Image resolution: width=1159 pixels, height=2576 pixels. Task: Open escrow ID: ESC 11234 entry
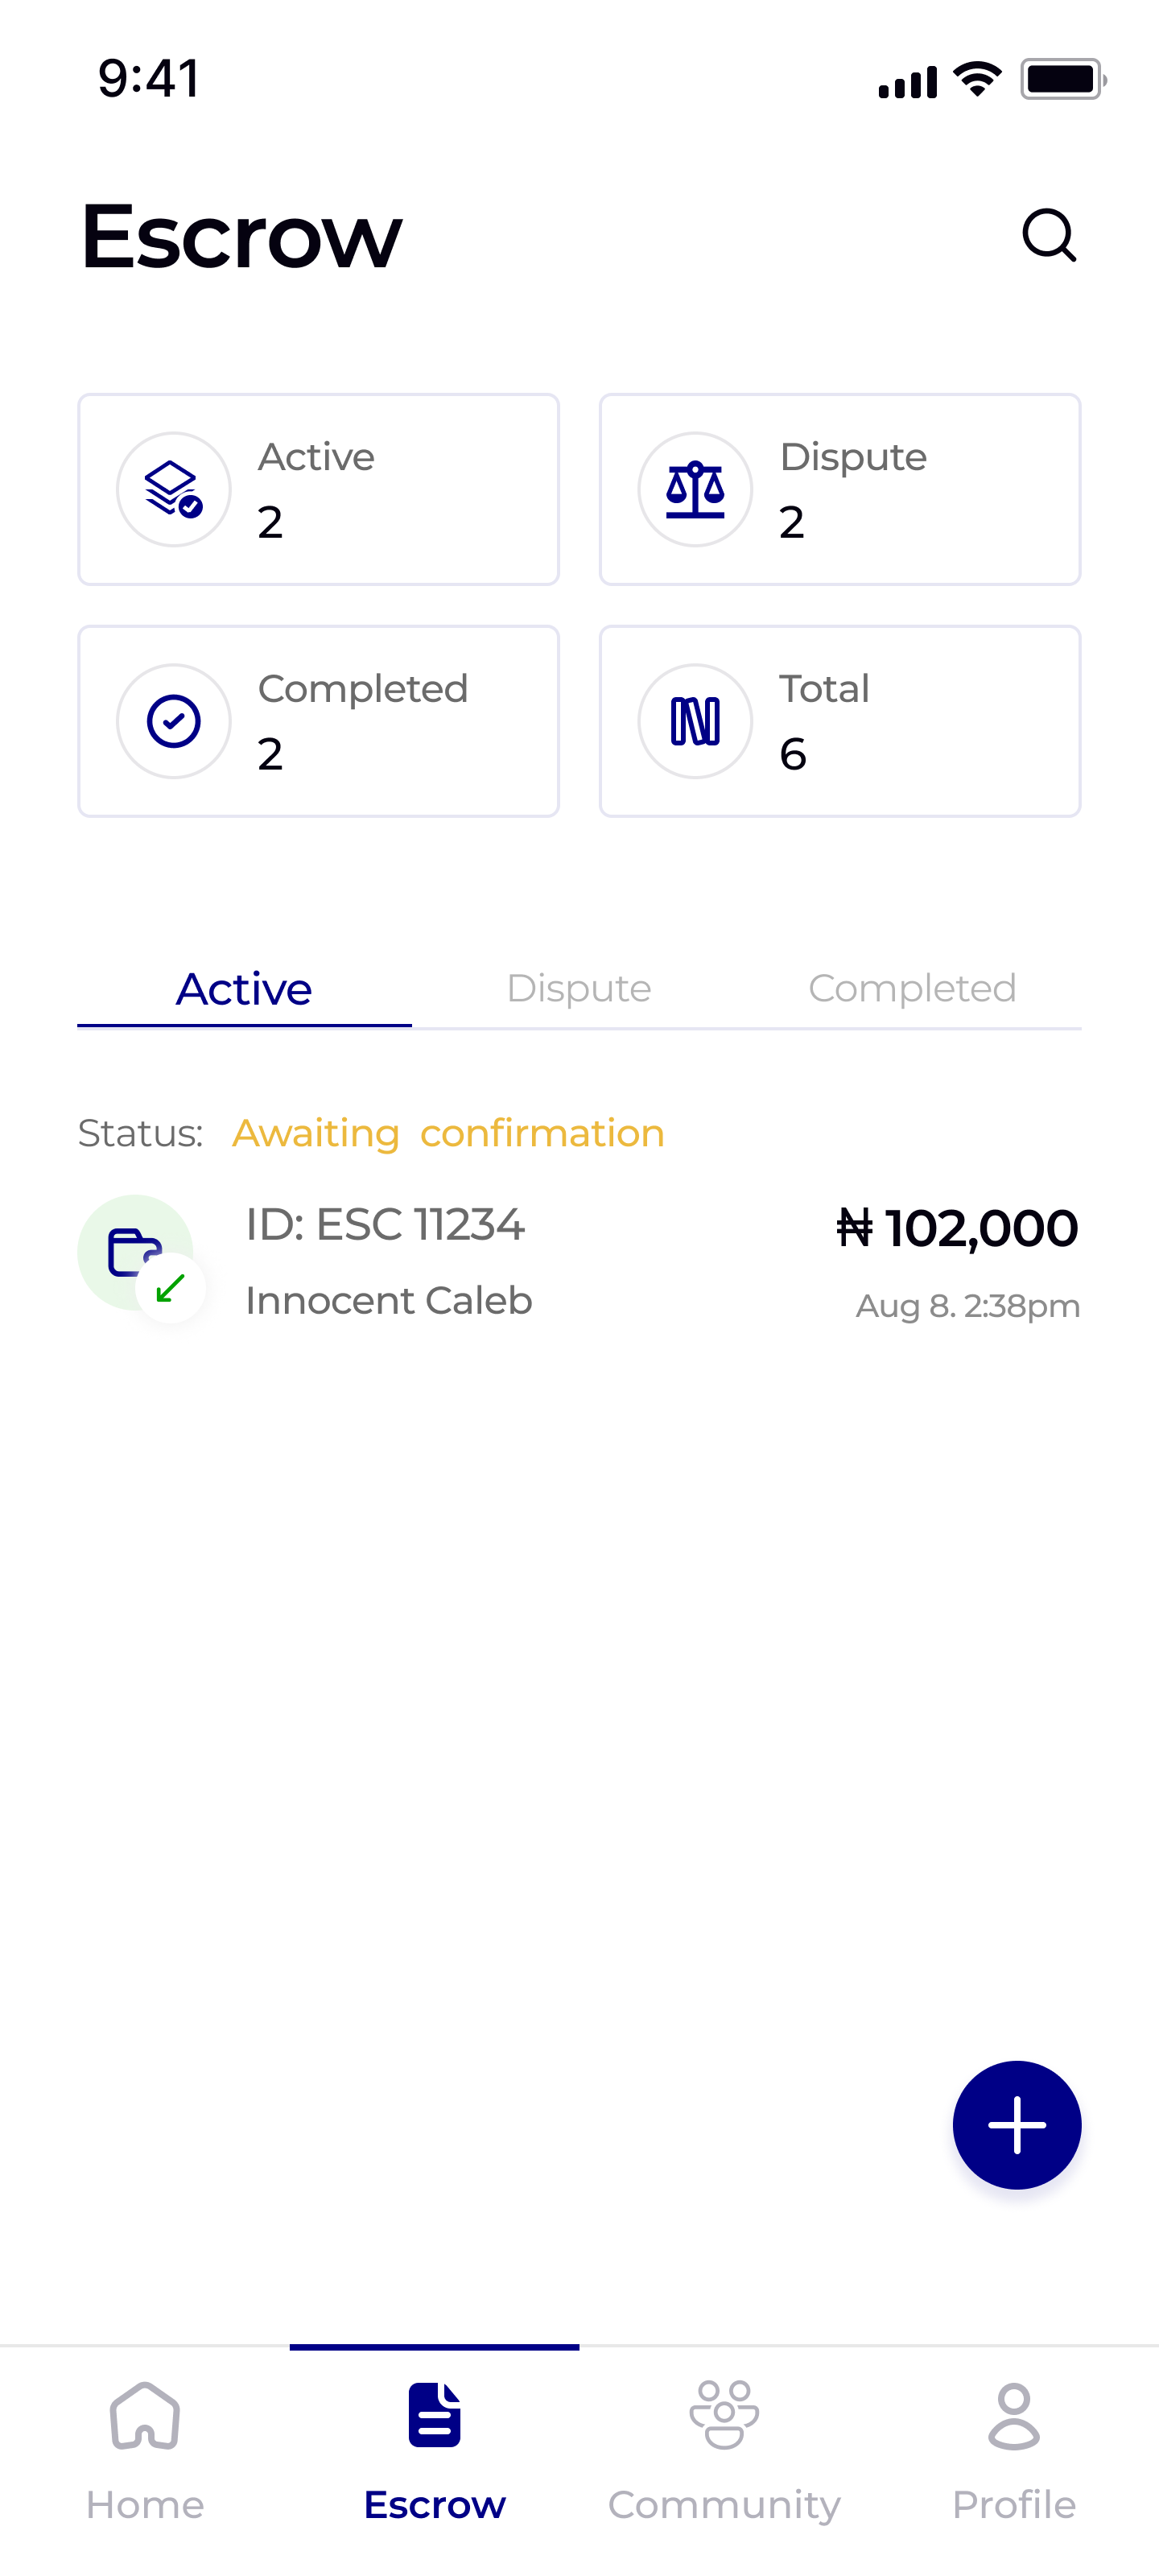point(386,1226)
